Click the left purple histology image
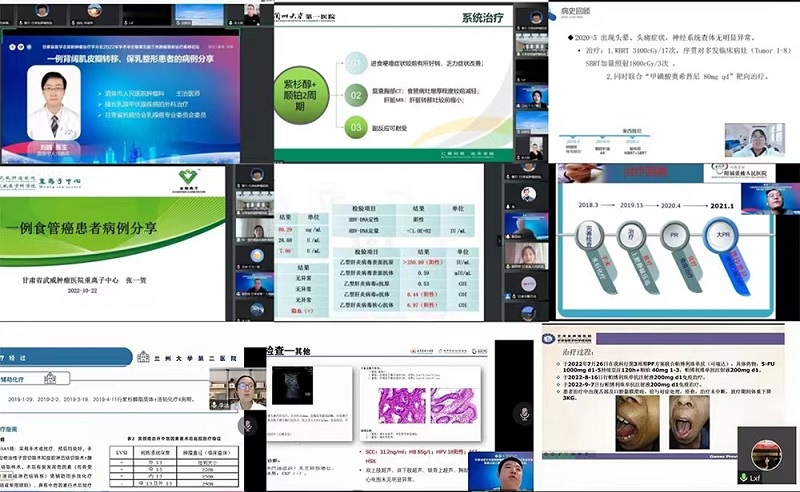Screen dimensions: 800x492 [x=402, y=406]
